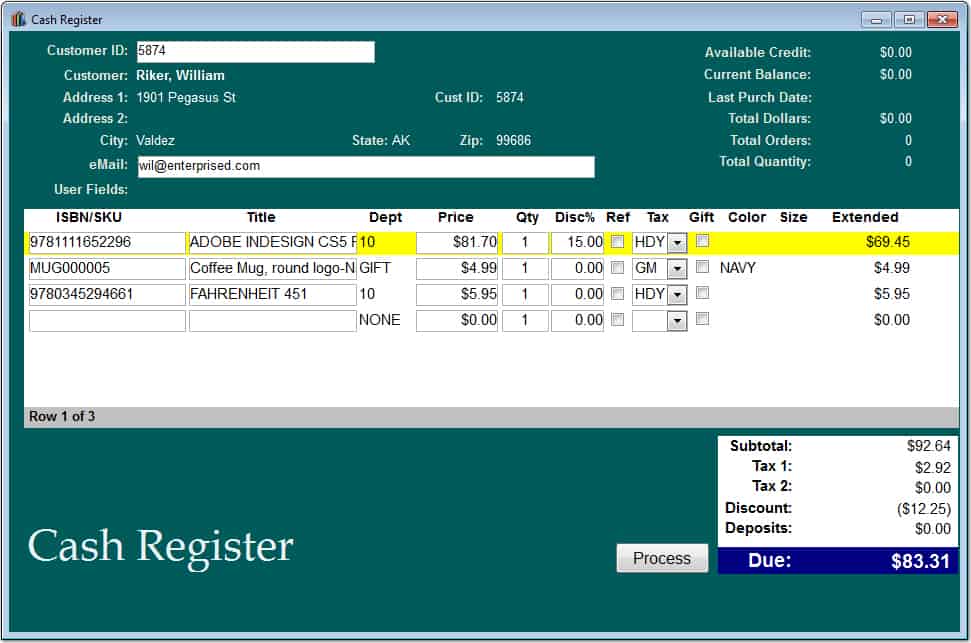Open the blank tax dropdown in last row
The width and height of the screenshot is (971, 643).
click(x=677, y=321)
